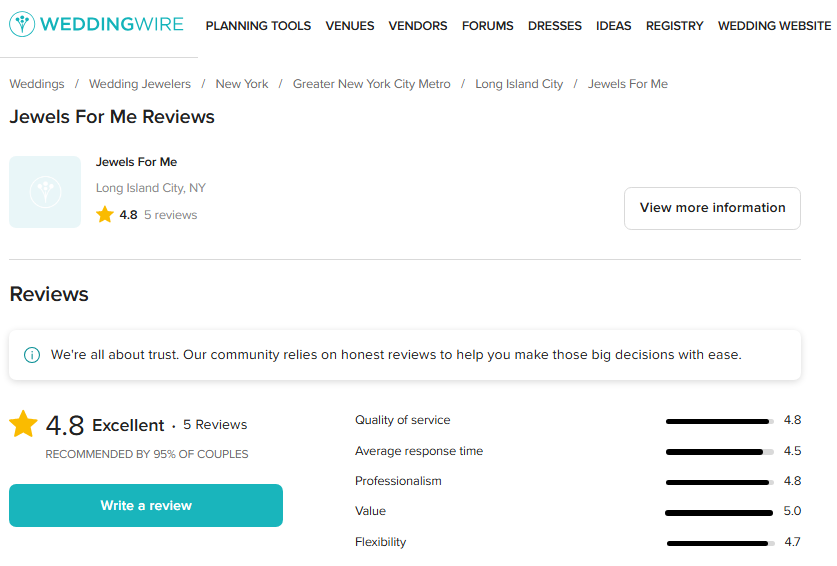The image size is (837, 566).
Task: Click the 'Professionalism' label
Action: pos(398,481)
